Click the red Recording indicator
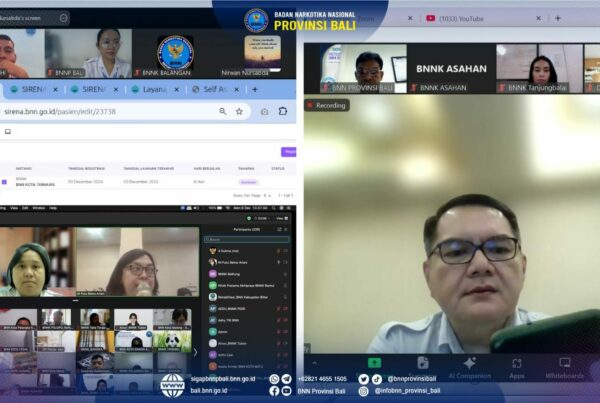 327,105
